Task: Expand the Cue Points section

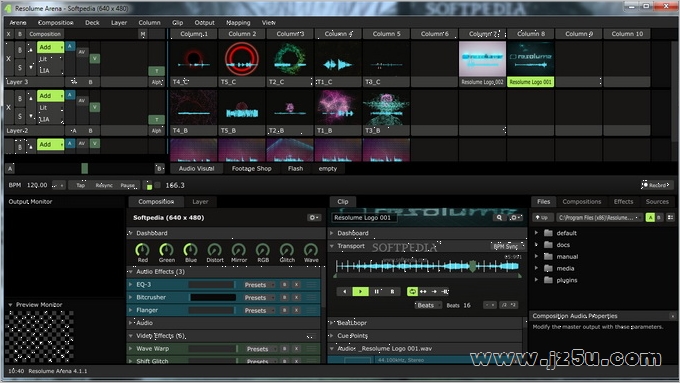Action: click(x=332, y=336)
